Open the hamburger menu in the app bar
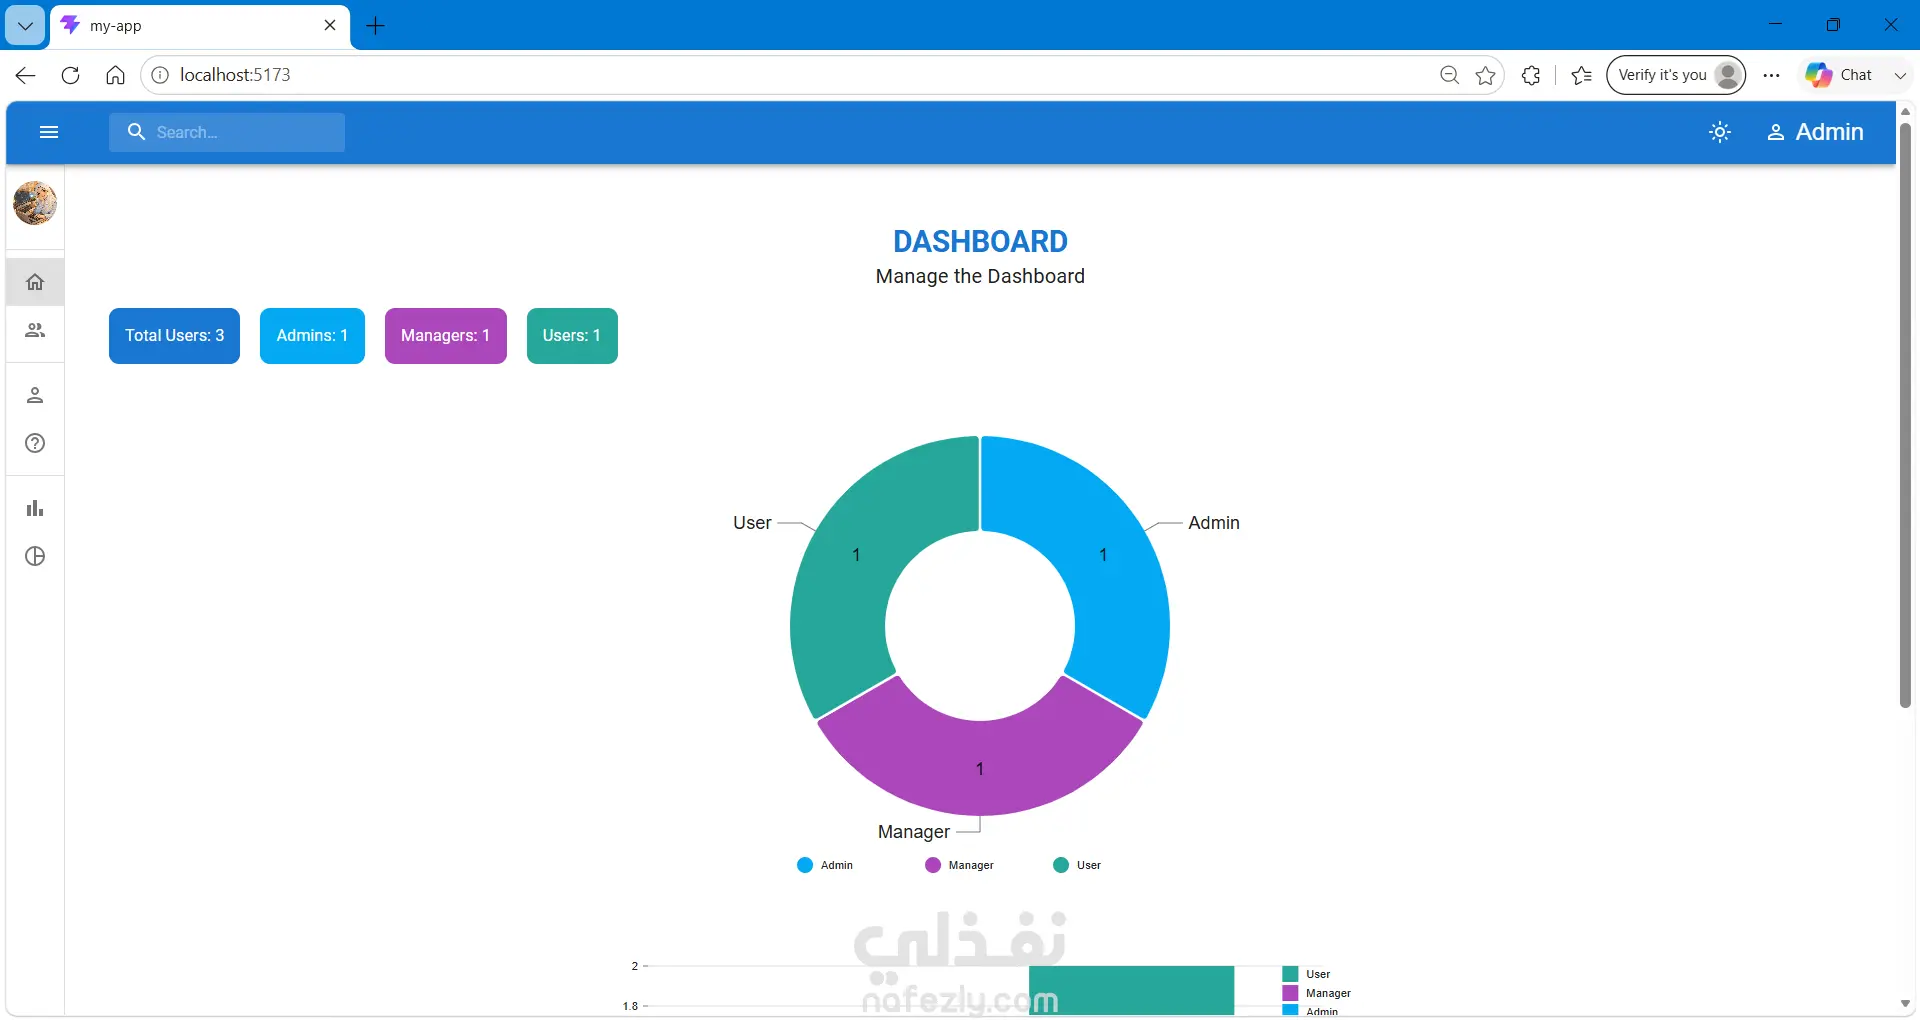Screen dimensions: 1920x1020 click(x=49, y=132)
